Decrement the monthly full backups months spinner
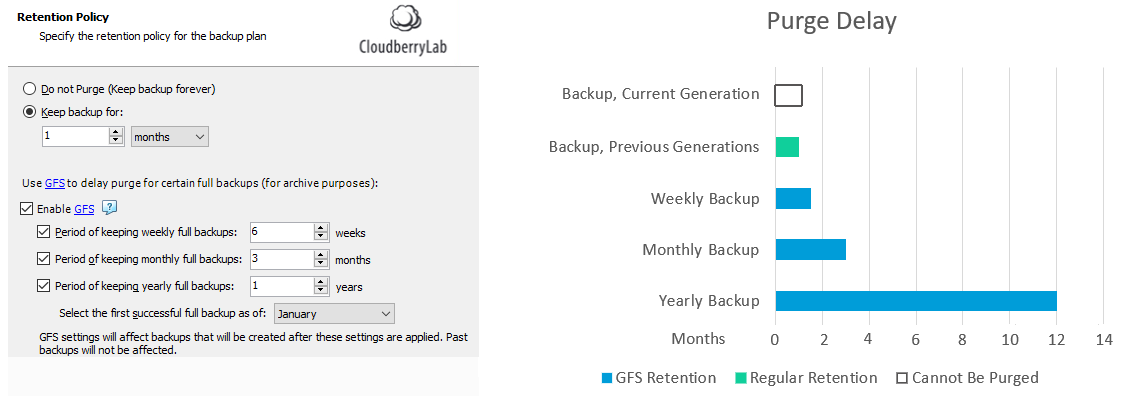 [322, 264]
